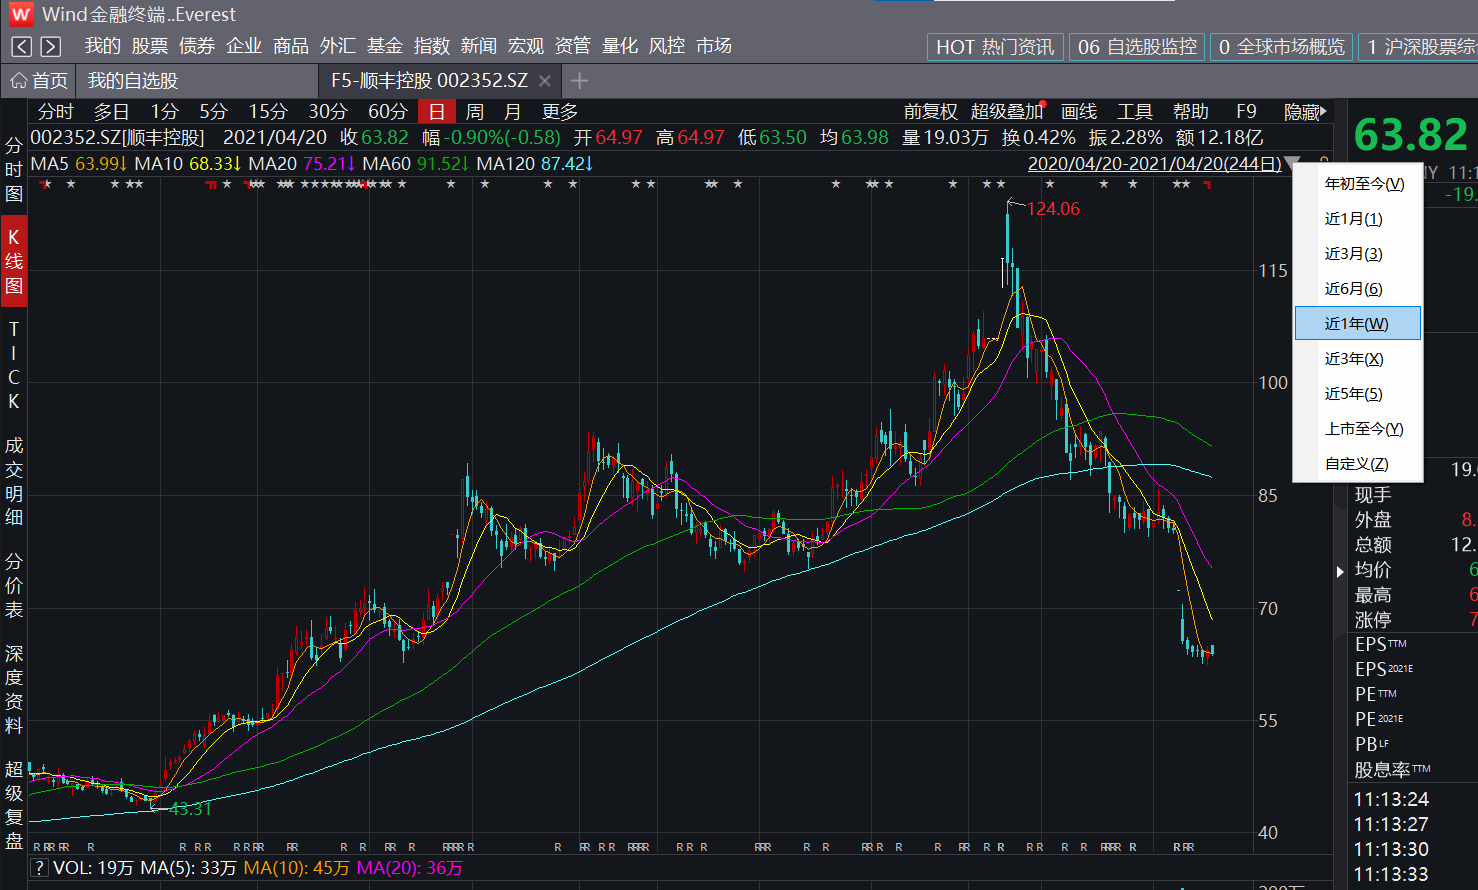Viewport: 1478px width, 890px height.
Task: Choose 近3月(3) from range menu
Action: (1357, 254)
